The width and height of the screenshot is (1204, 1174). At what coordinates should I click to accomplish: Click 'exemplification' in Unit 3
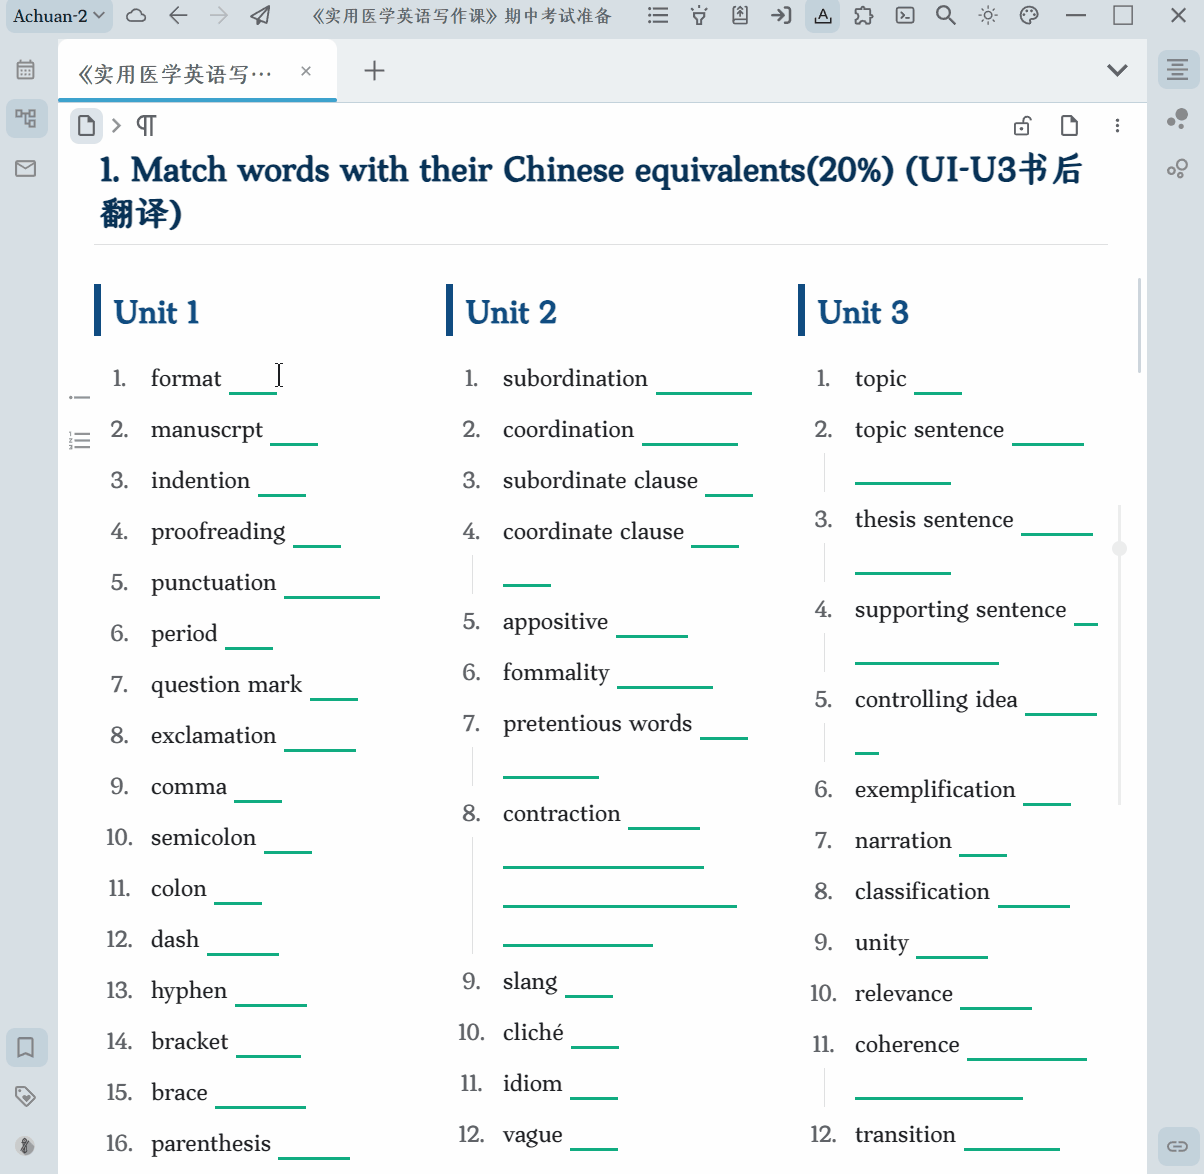[x=935, y=790]
